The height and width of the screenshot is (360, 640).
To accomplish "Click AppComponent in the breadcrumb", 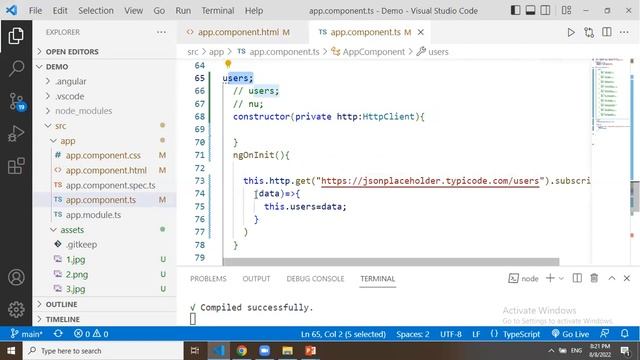I will pos(373,52).
